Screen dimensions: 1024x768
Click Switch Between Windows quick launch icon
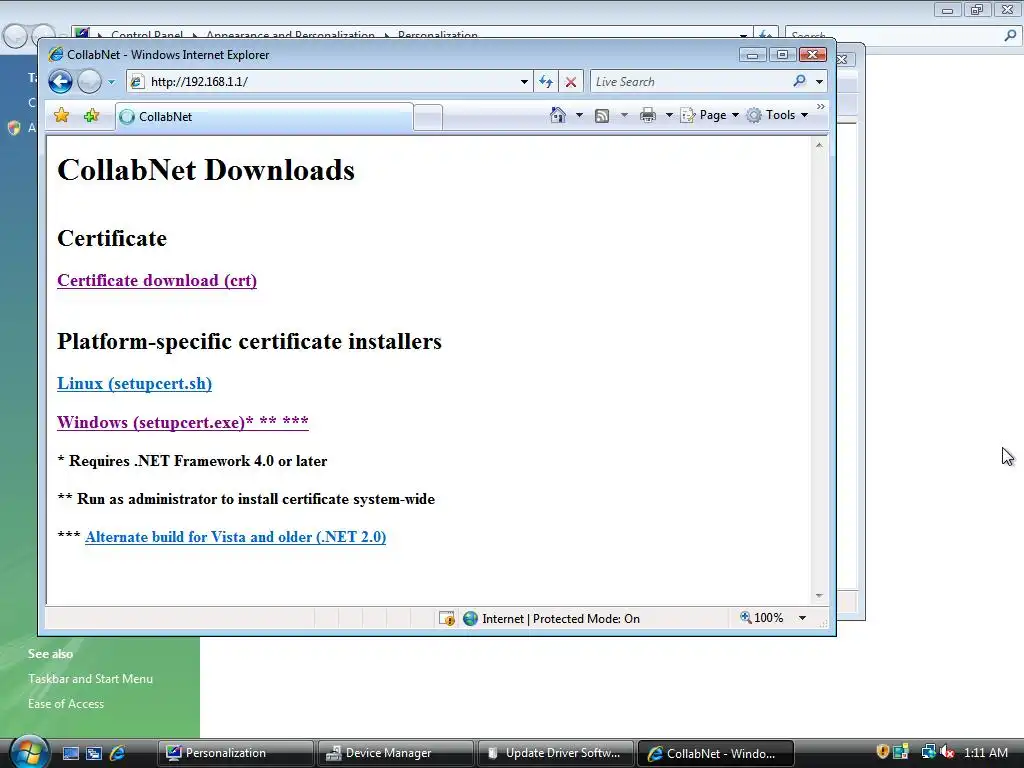(x=94, y=753)
